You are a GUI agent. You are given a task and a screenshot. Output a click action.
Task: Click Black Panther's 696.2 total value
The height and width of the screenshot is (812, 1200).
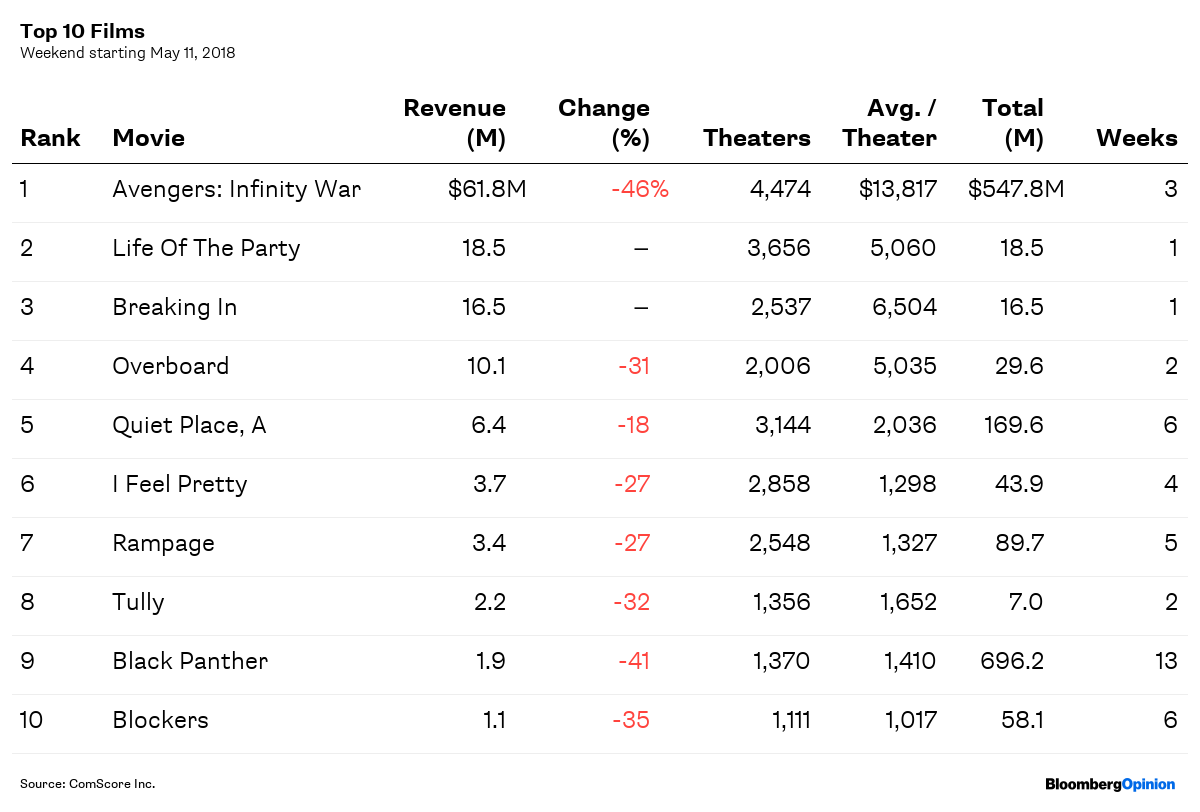coord(1014,661)
